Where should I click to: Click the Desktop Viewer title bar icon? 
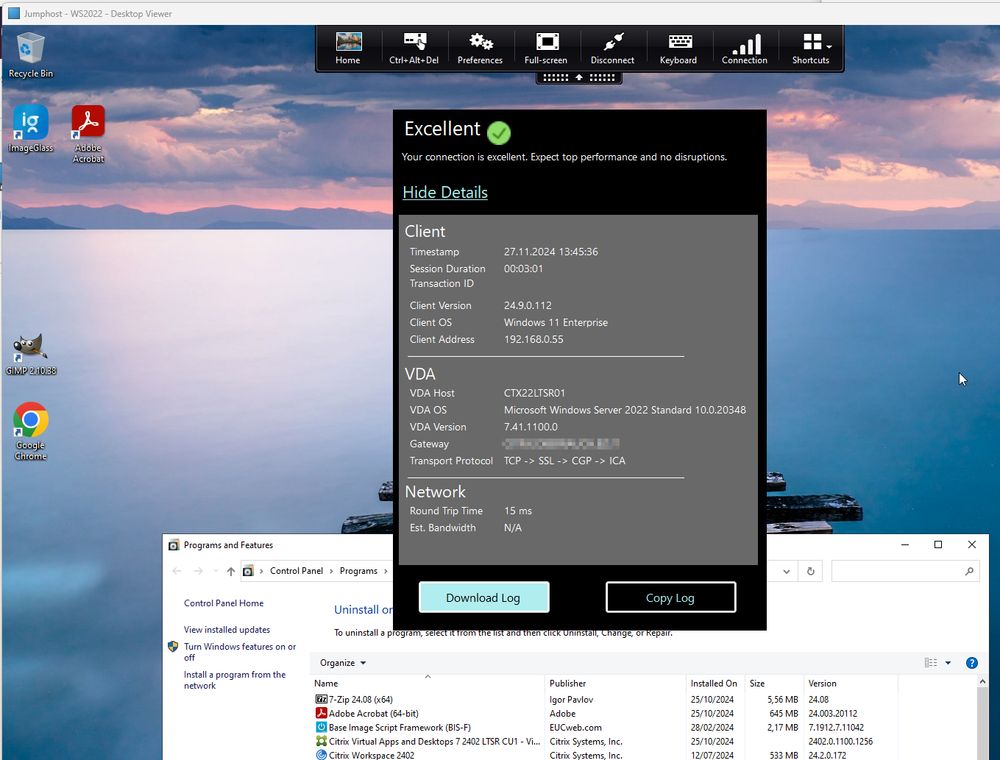pos(13,13)
